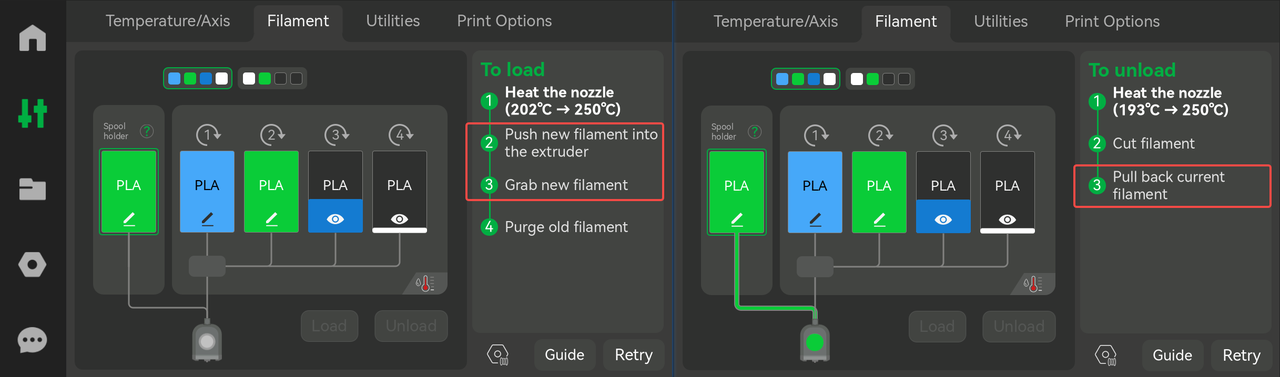Switch to Print Options tab in To unload screen

click(x=1112, y=21)
